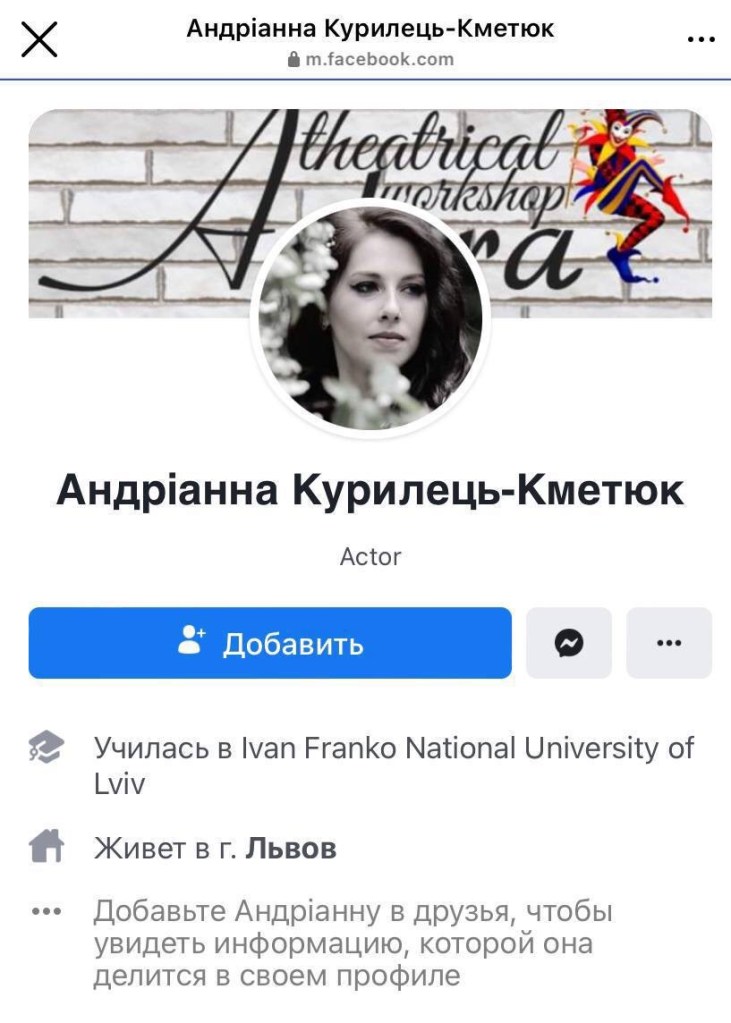Close the in-app browser with the X icon
Screen dimensions: 731x1023
(39, 39)
